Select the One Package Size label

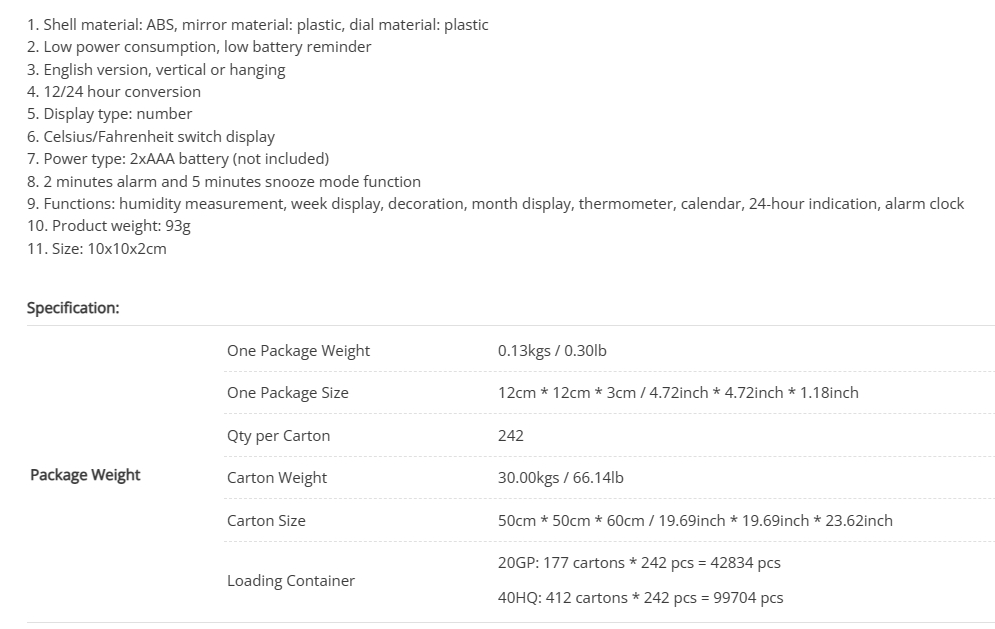point(288,393)
